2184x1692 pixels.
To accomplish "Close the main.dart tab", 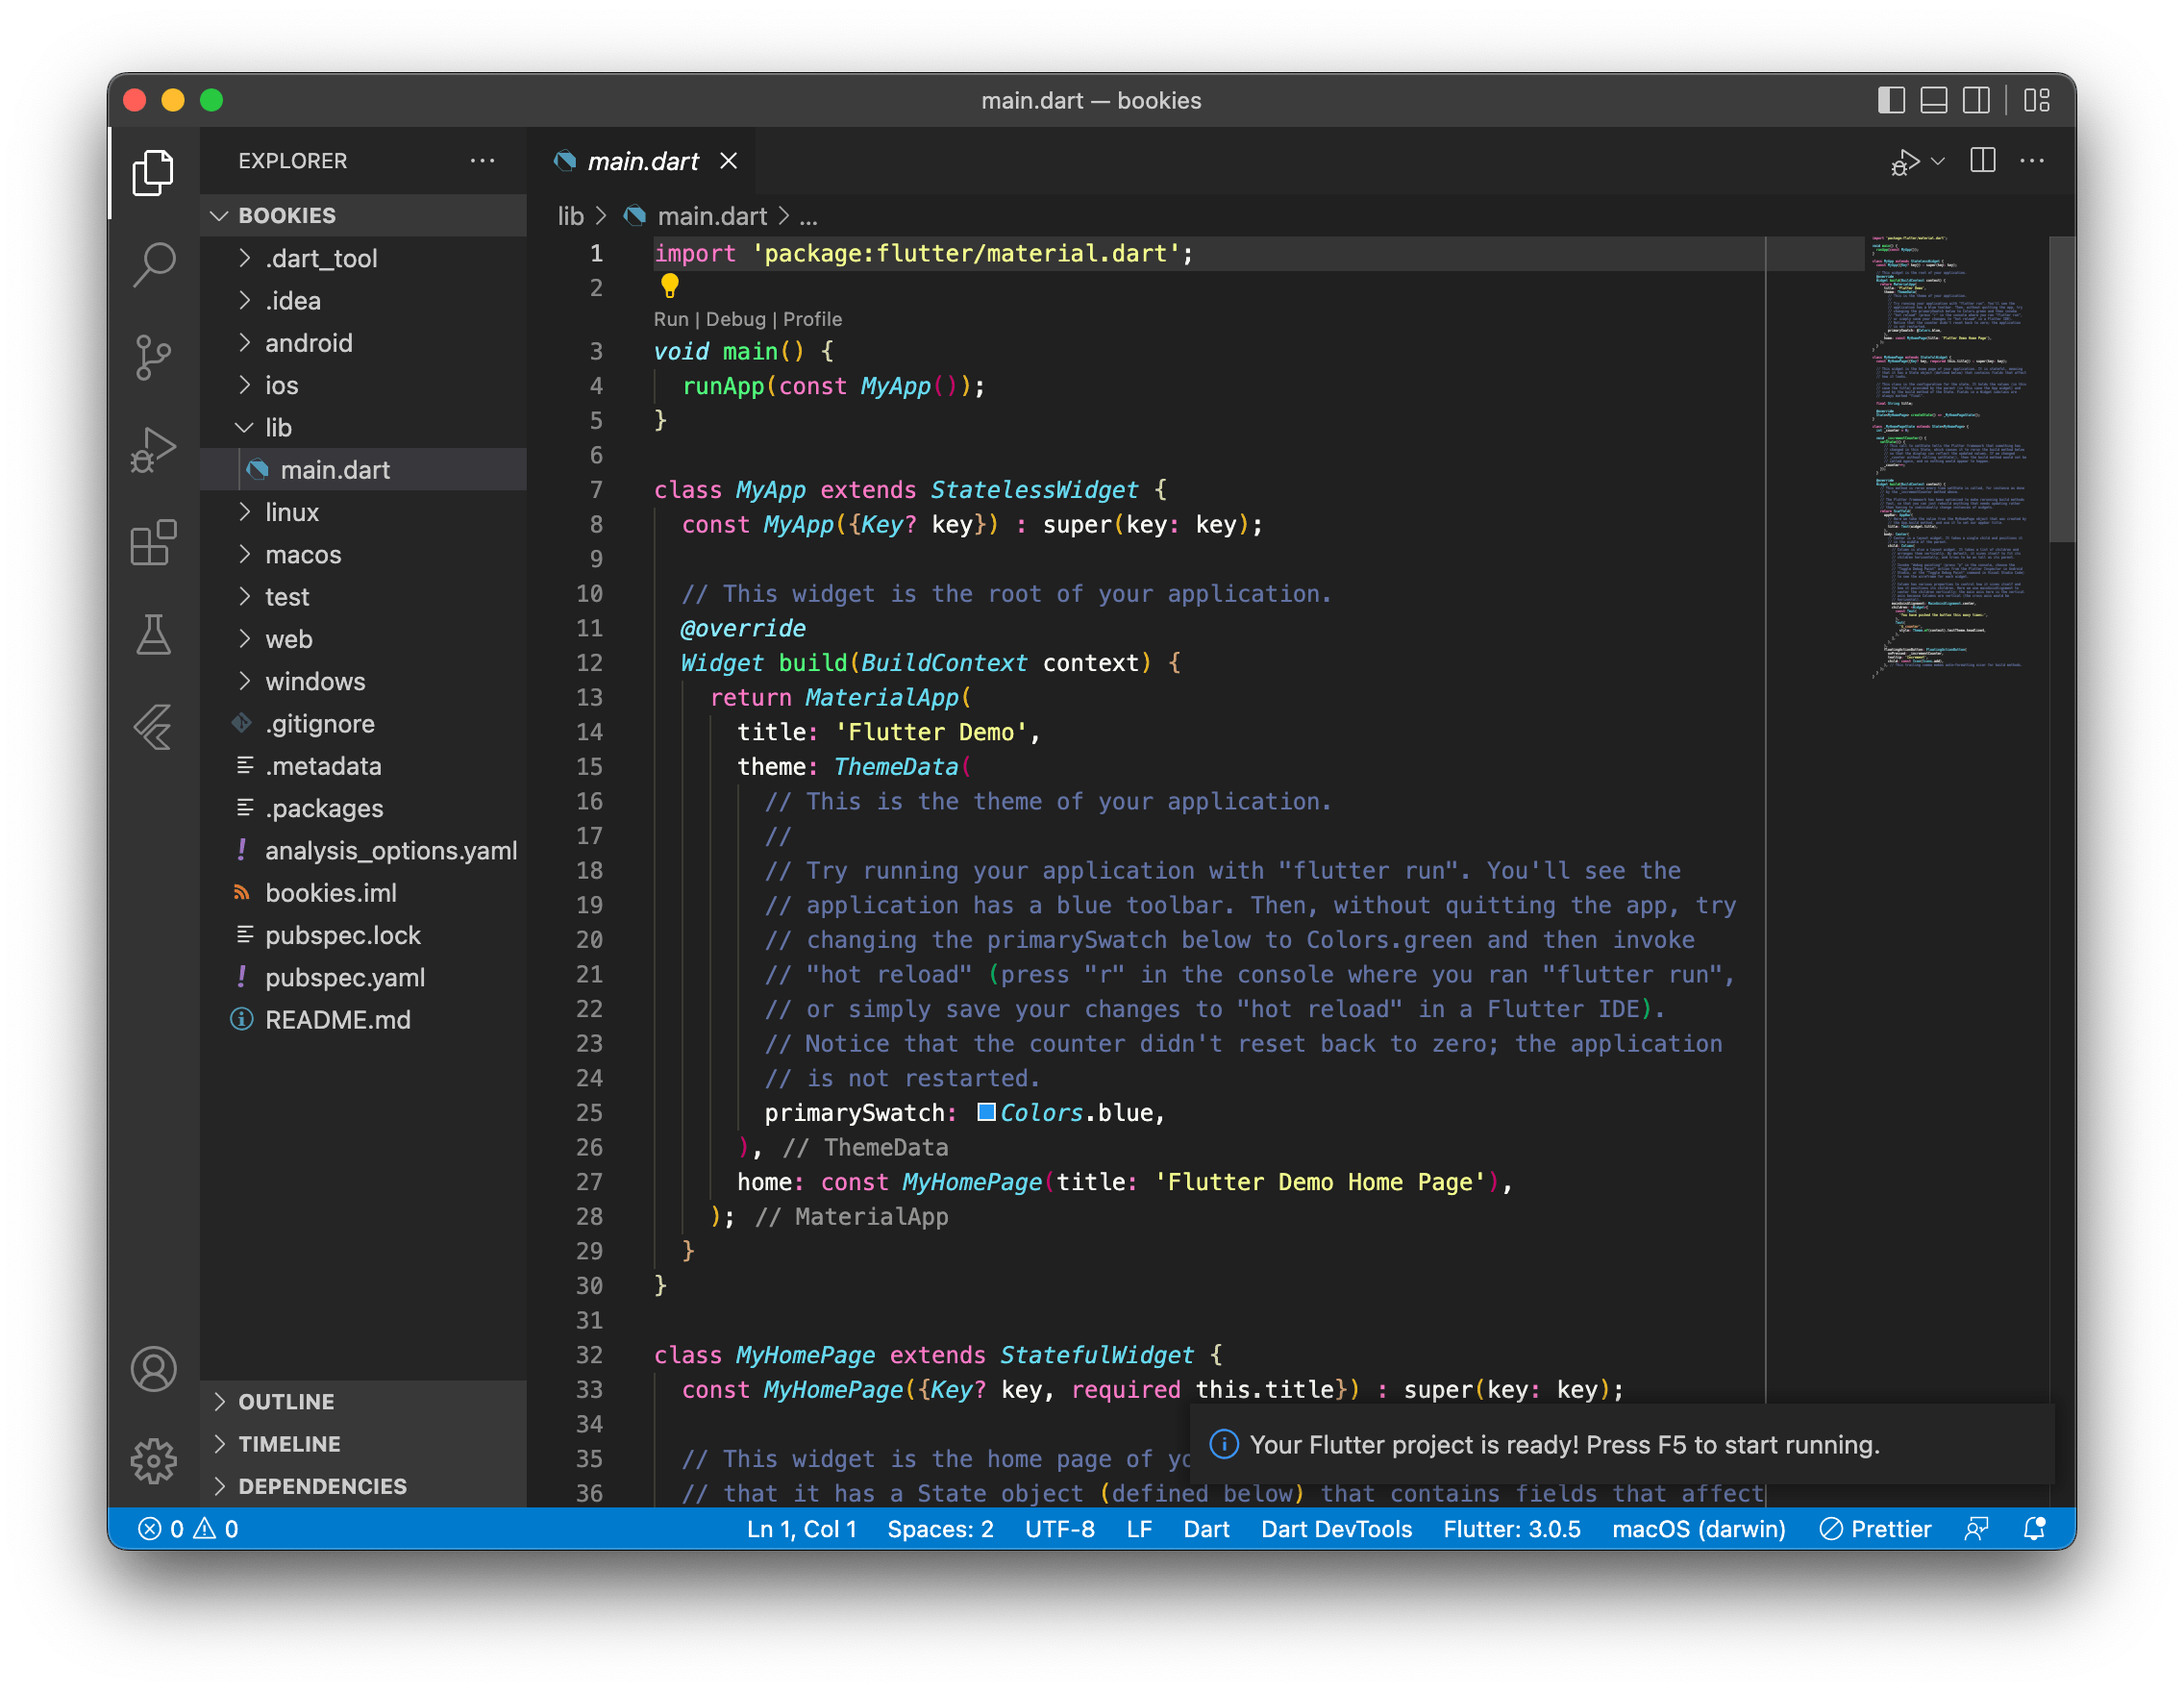I will point(729,161).
